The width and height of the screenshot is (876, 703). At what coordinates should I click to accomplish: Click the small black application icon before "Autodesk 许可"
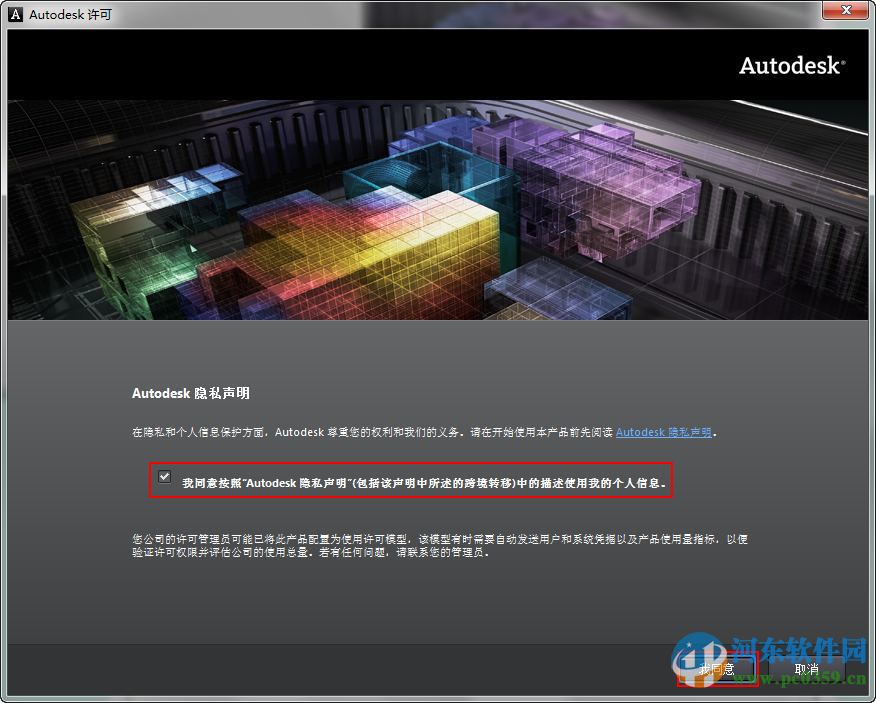coord(14,14)
